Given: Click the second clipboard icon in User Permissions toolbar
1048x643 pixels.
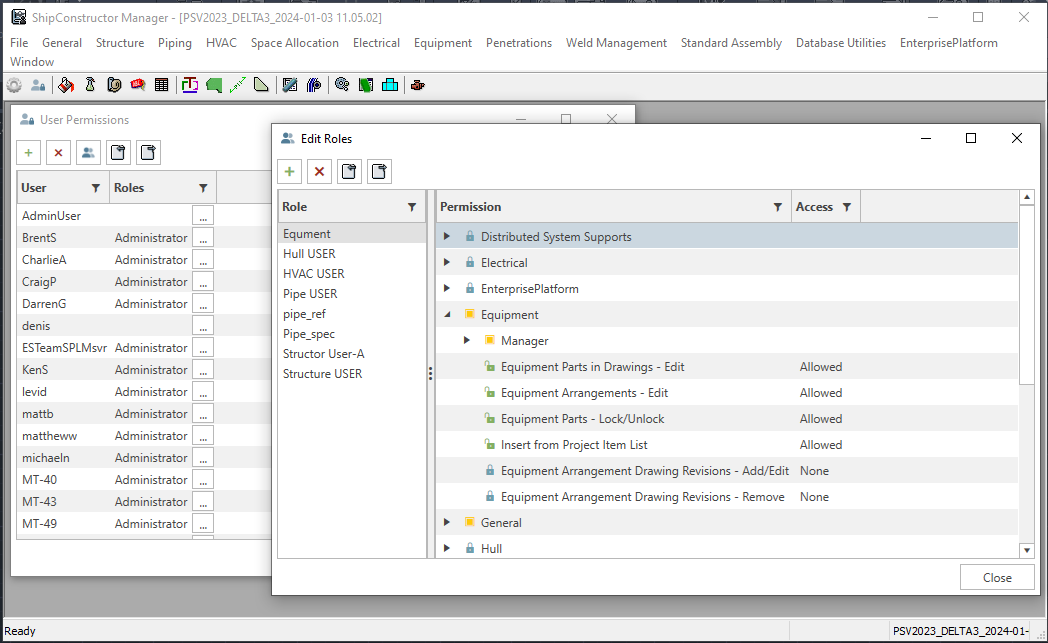Looking at the screenshot, I should point(148,152).
